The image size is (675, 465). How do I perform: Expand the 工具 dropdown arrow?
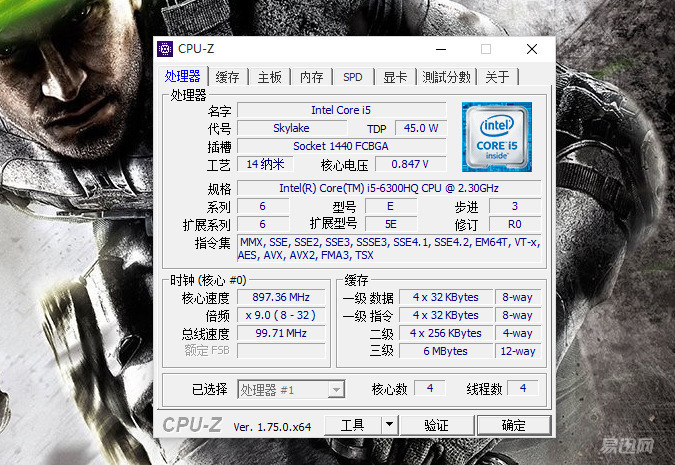(390, 425)
